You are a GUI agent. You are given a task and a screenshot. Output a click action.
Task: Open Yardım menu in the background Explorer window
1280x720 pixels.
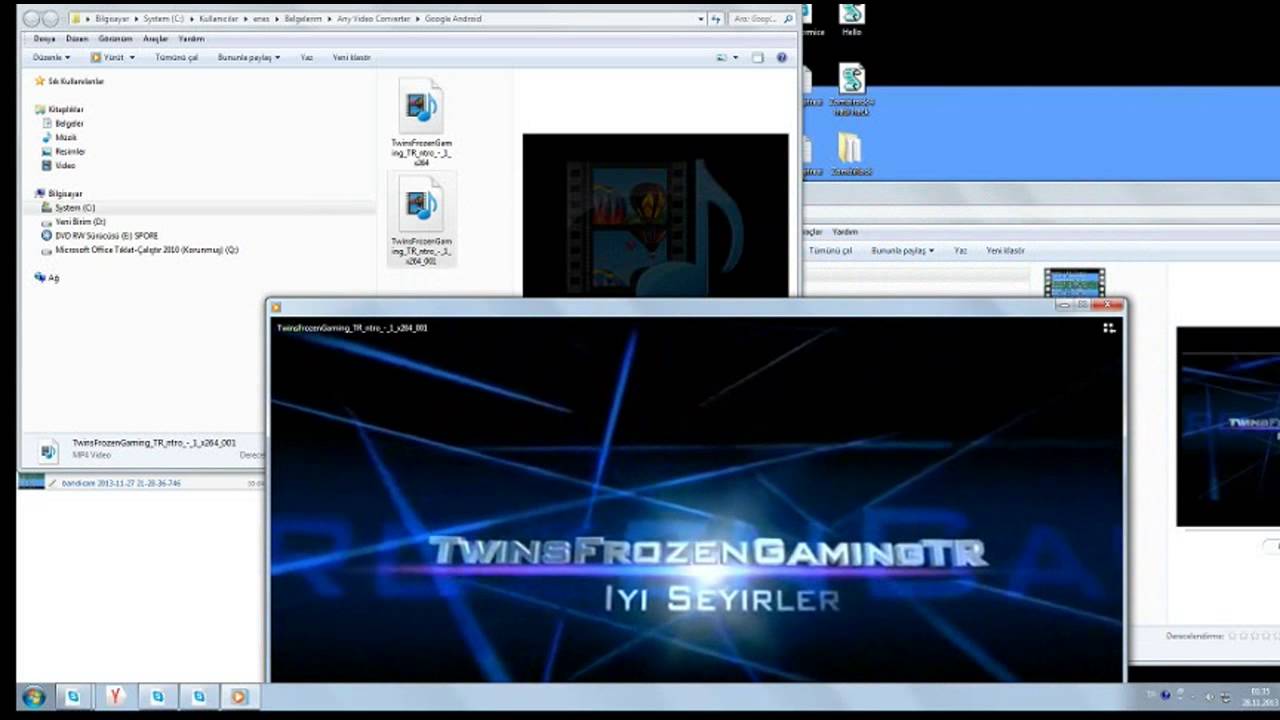tap(845, 232)
